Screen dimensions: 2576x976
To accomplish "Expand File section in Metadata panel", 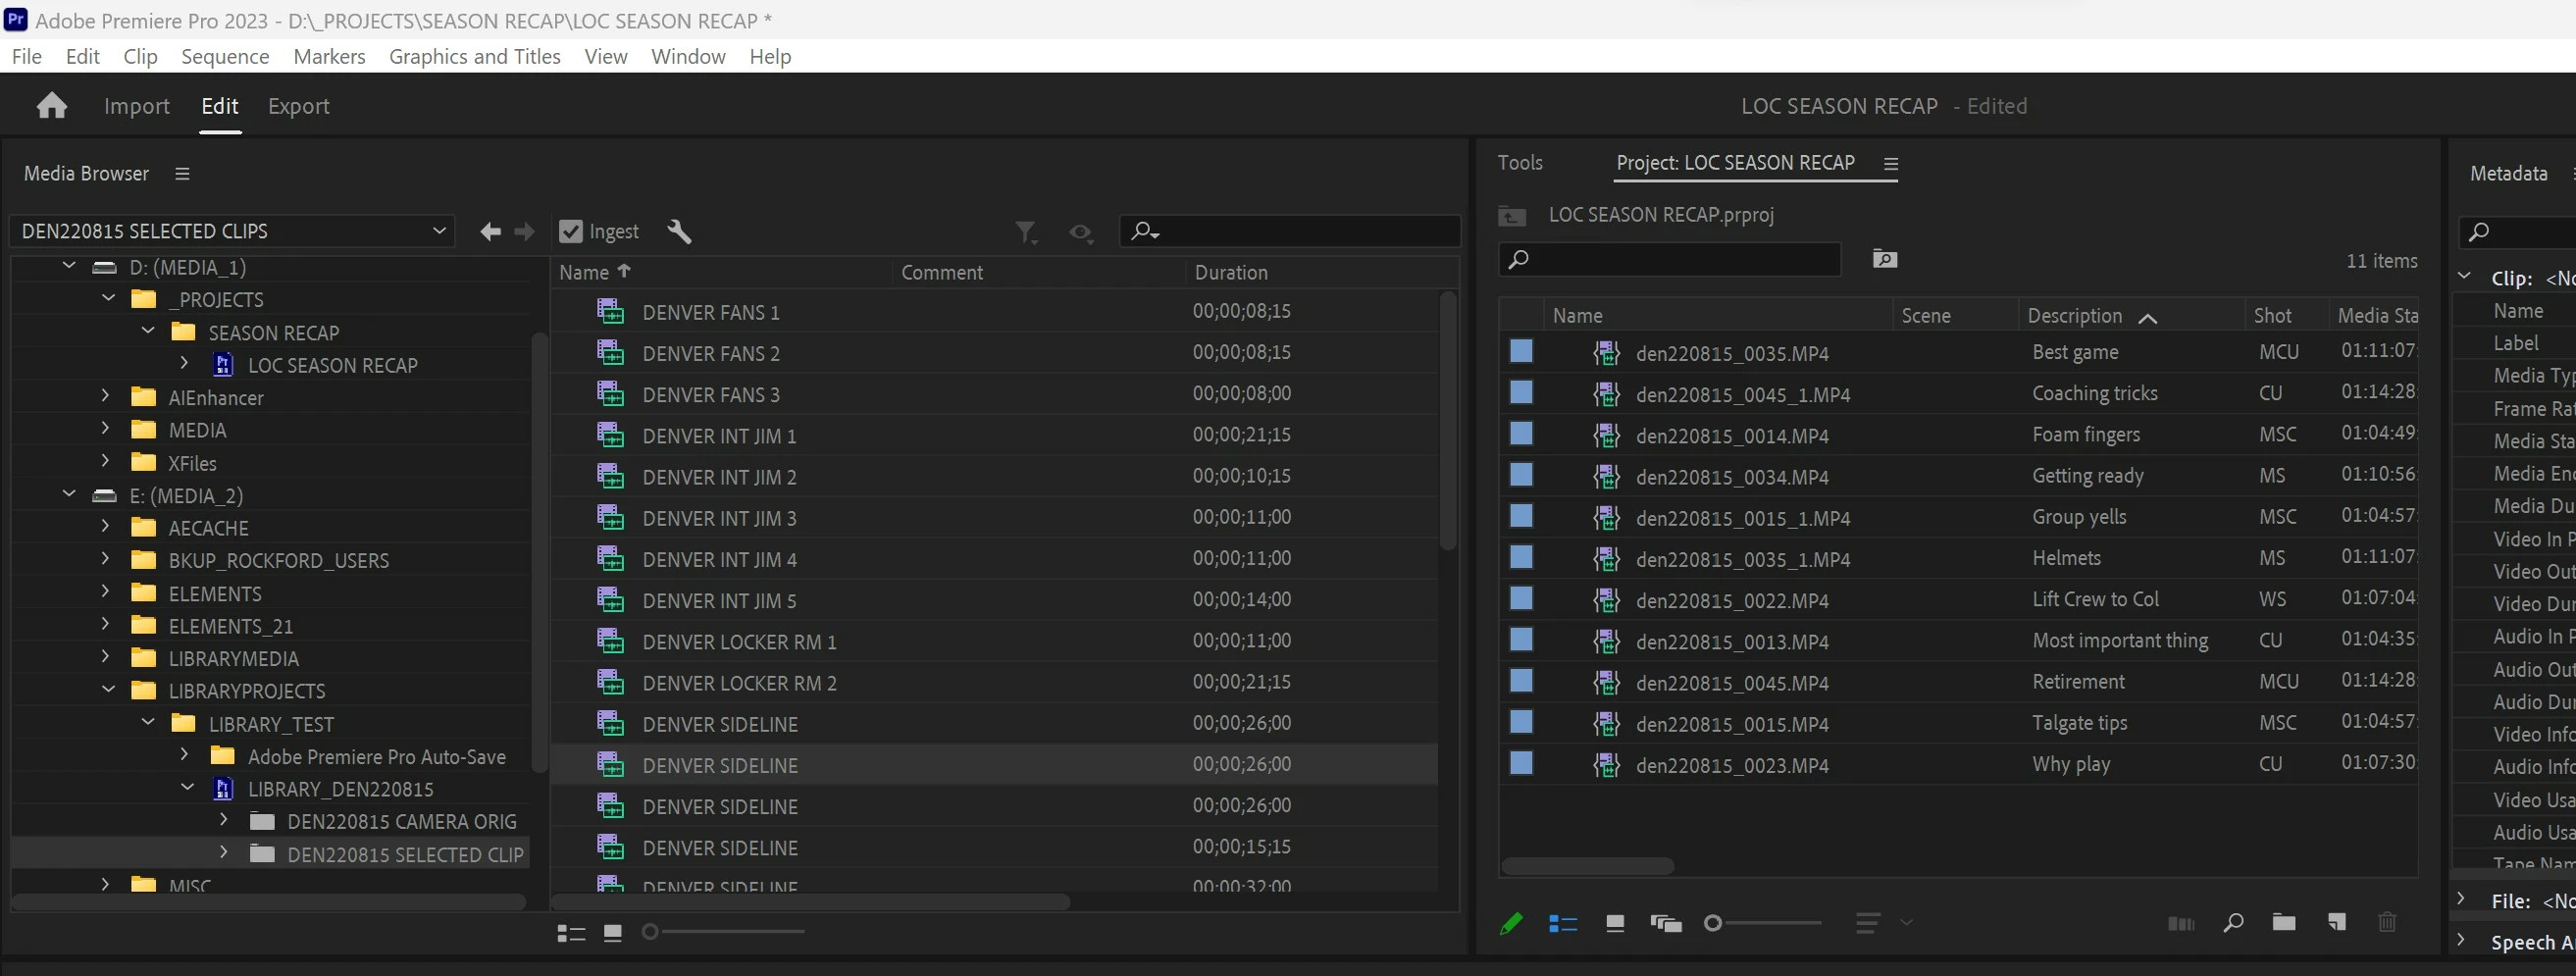I will [x=2461, y=899].
